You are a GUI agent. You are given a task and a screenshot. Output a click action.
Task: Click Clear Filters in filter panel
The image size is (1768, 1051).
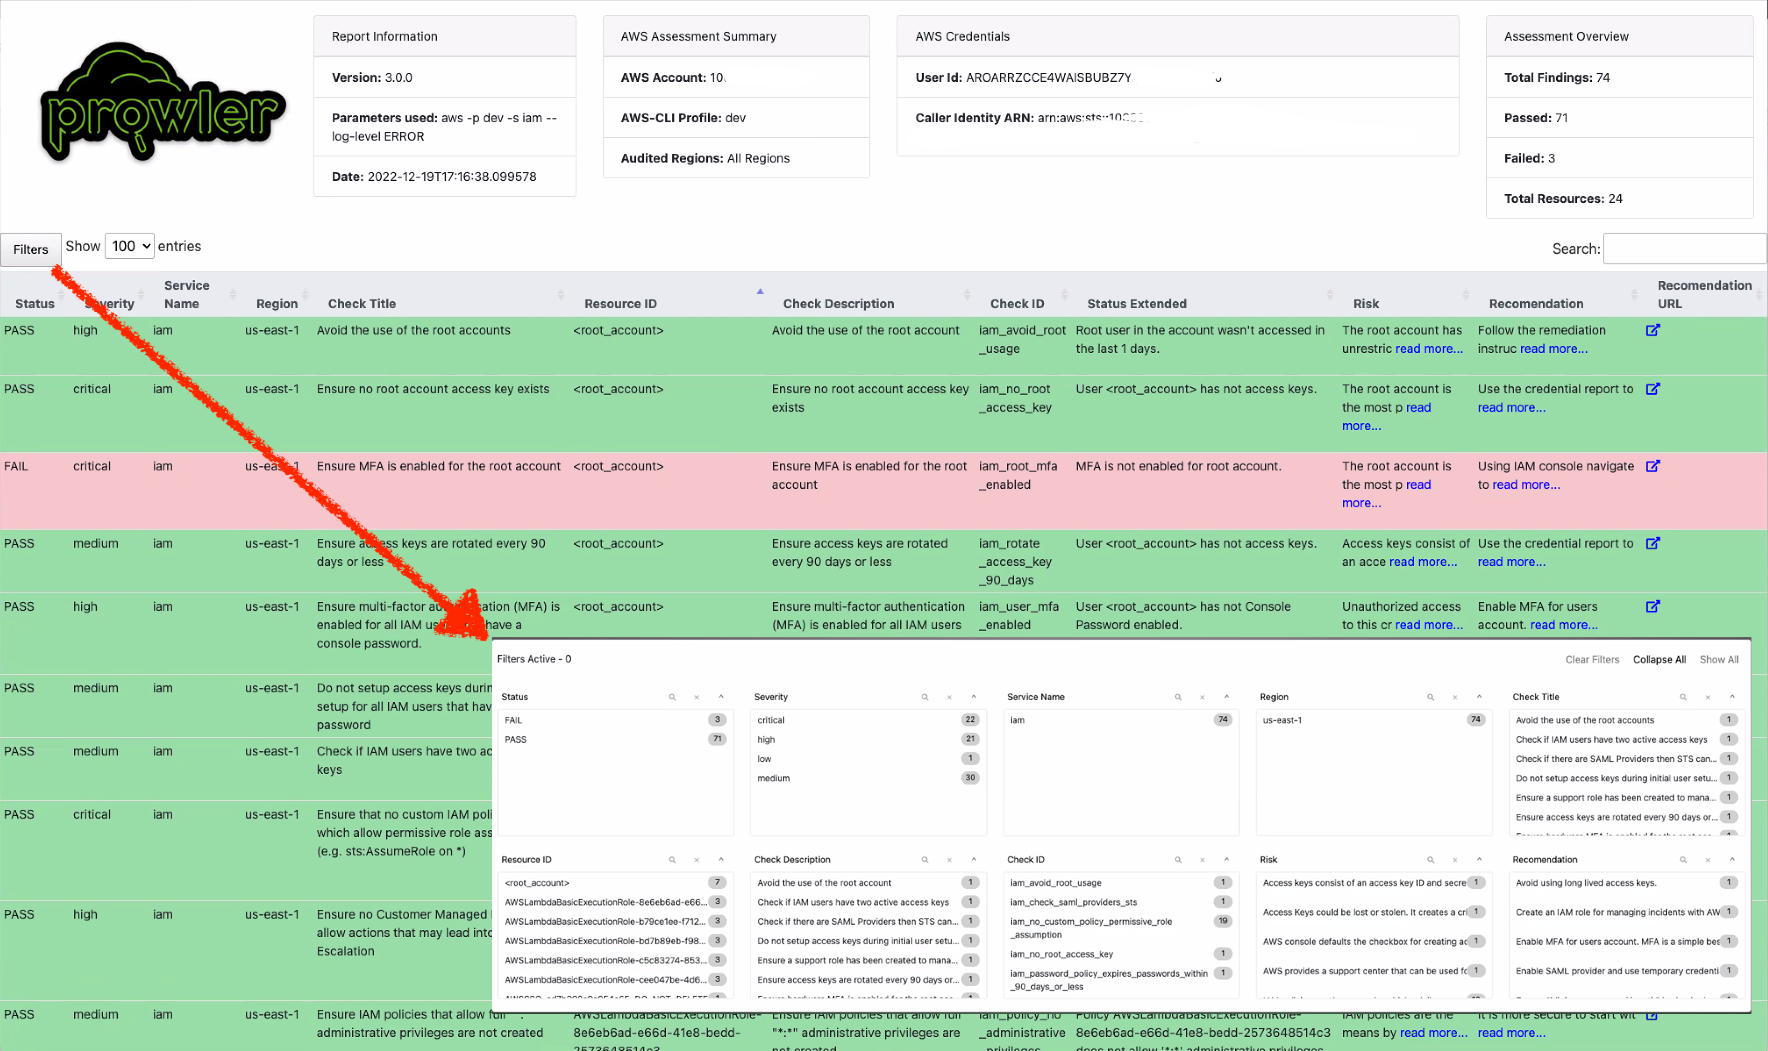(1591, 660)
